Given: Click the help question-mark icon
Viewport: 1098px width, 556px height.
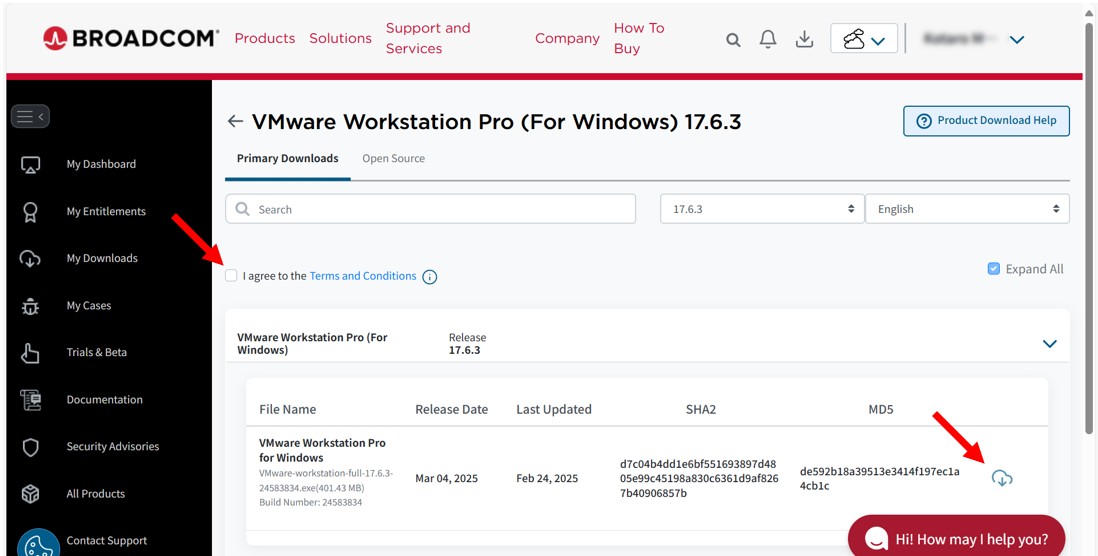Looking at the screenshot, I should [924, 120].
